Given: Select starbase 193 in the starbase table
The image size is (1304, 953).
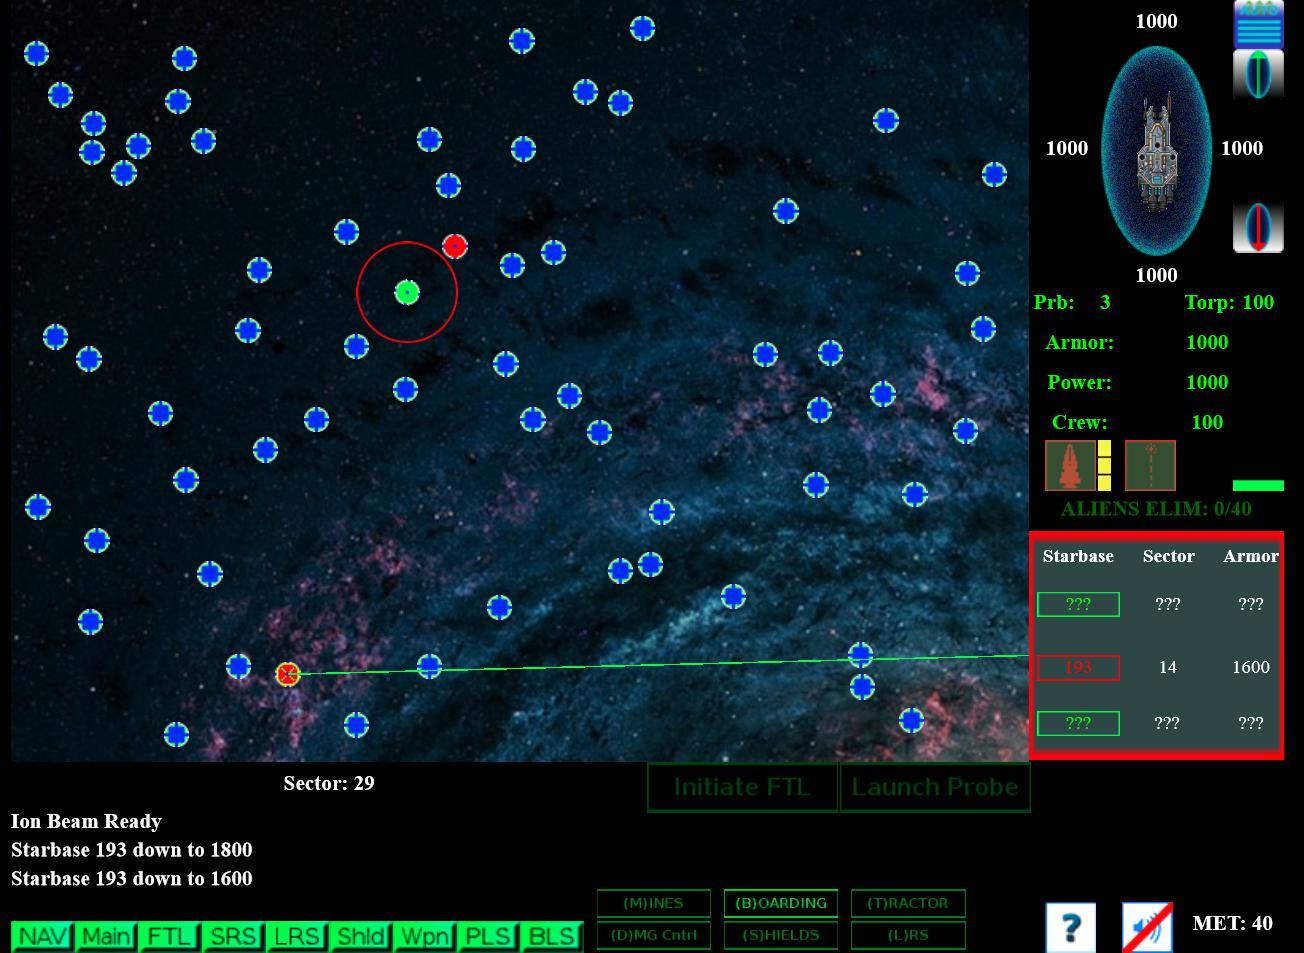Looking at the screenshot, I should tap(1078, 667).
